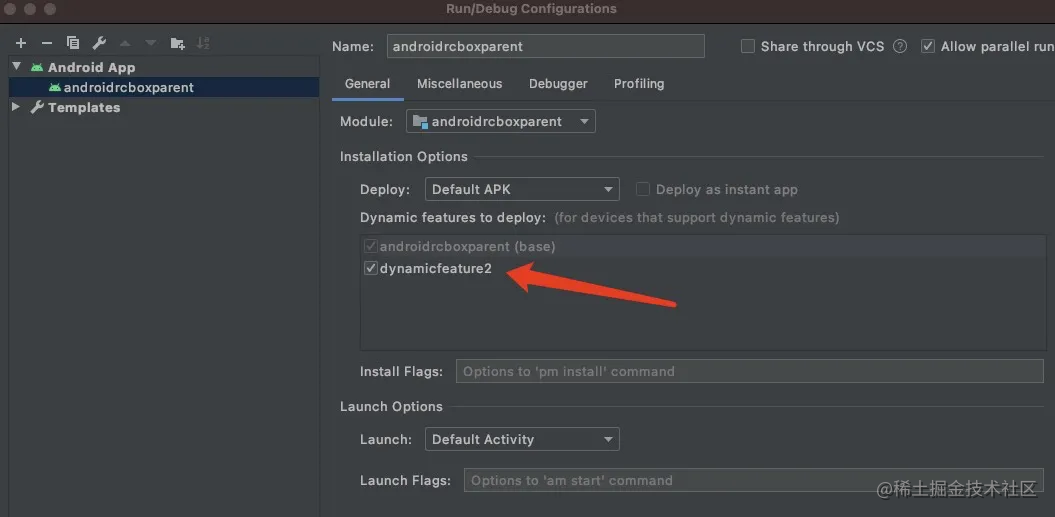This screenshot has width=1055, height=517.
Task: Open edit templates wrench icon
Action: coord(99,43)
